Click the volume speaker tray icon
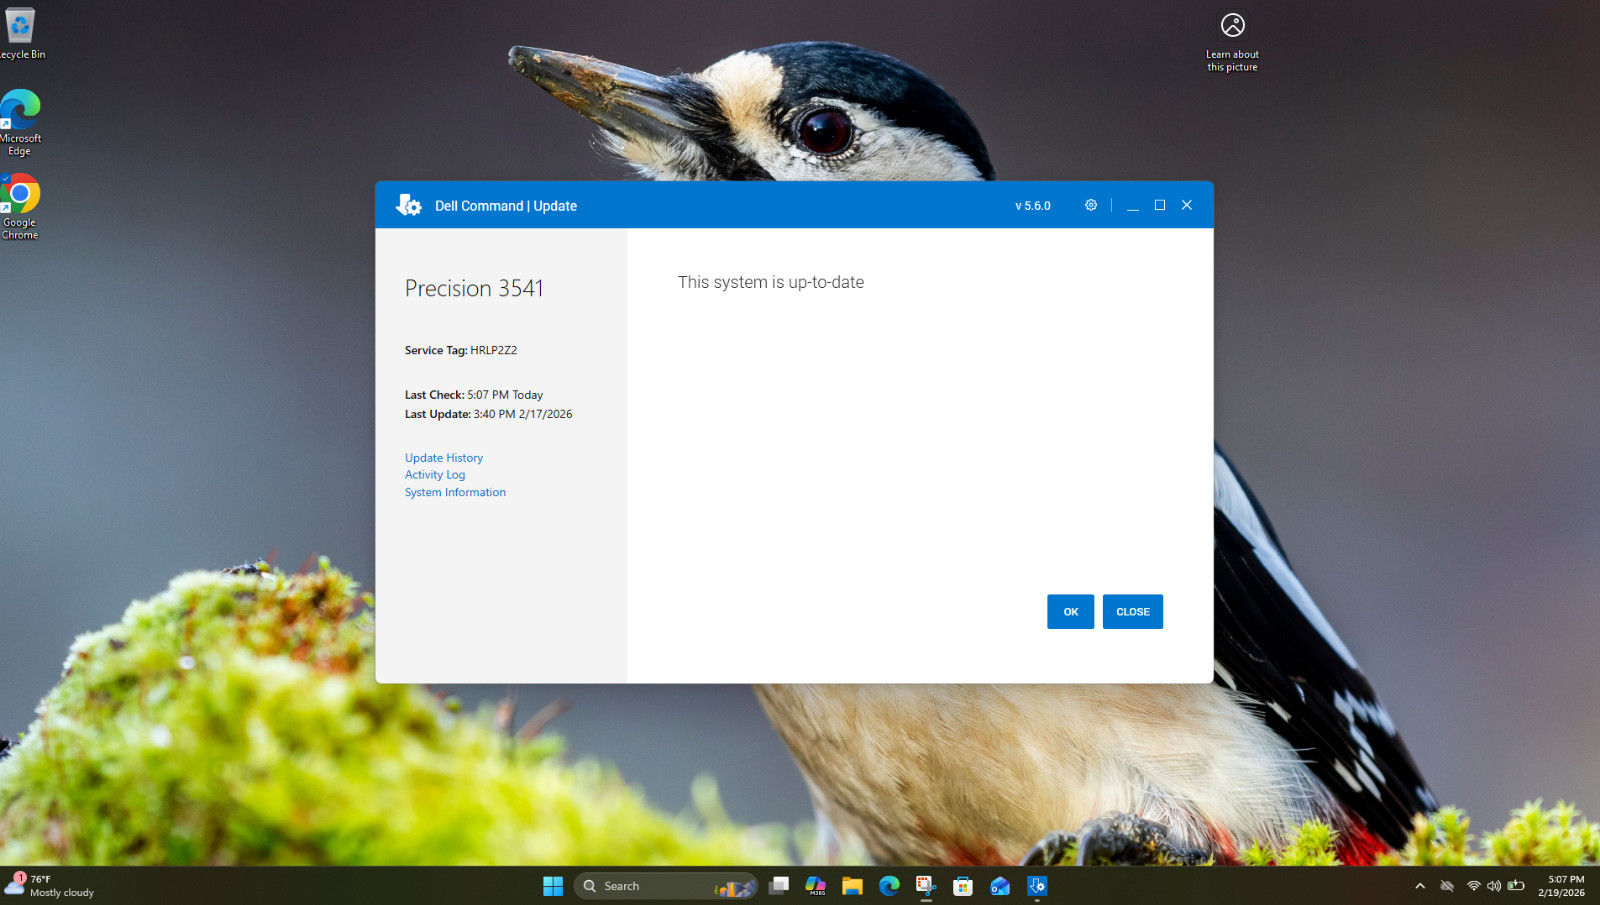 pos(1494,886)
